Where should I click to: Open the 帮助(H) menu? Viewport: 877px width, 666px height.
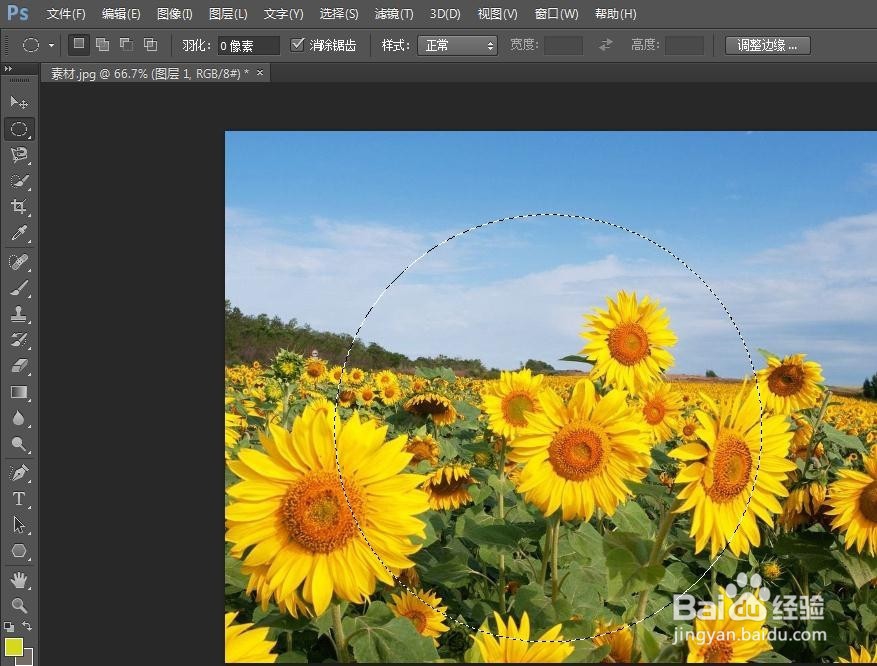coord(615,13)
